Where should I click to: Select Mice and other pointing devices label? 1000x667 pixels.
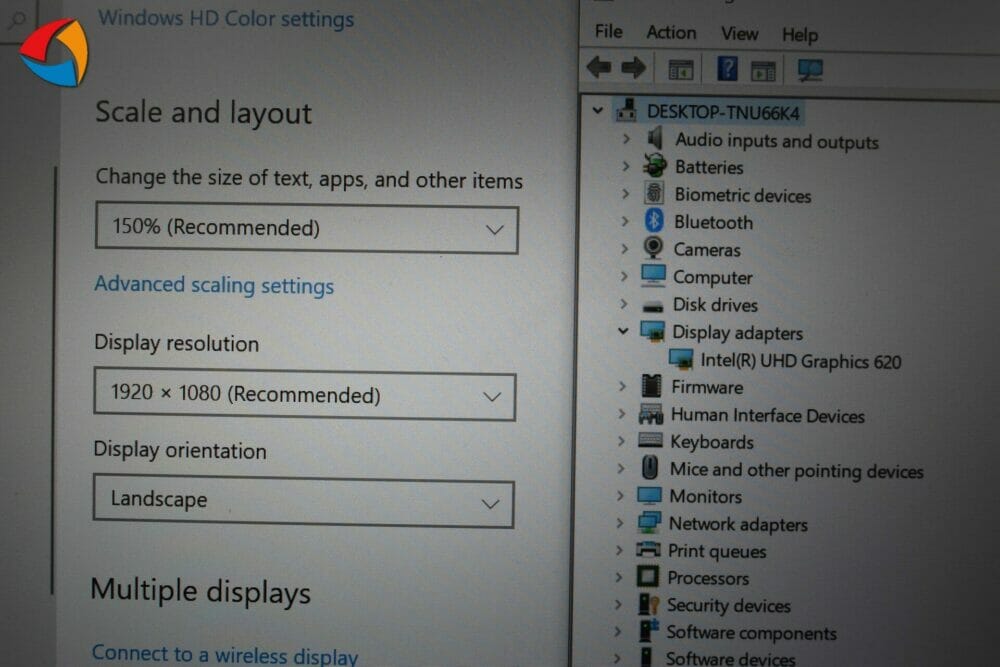796,470
